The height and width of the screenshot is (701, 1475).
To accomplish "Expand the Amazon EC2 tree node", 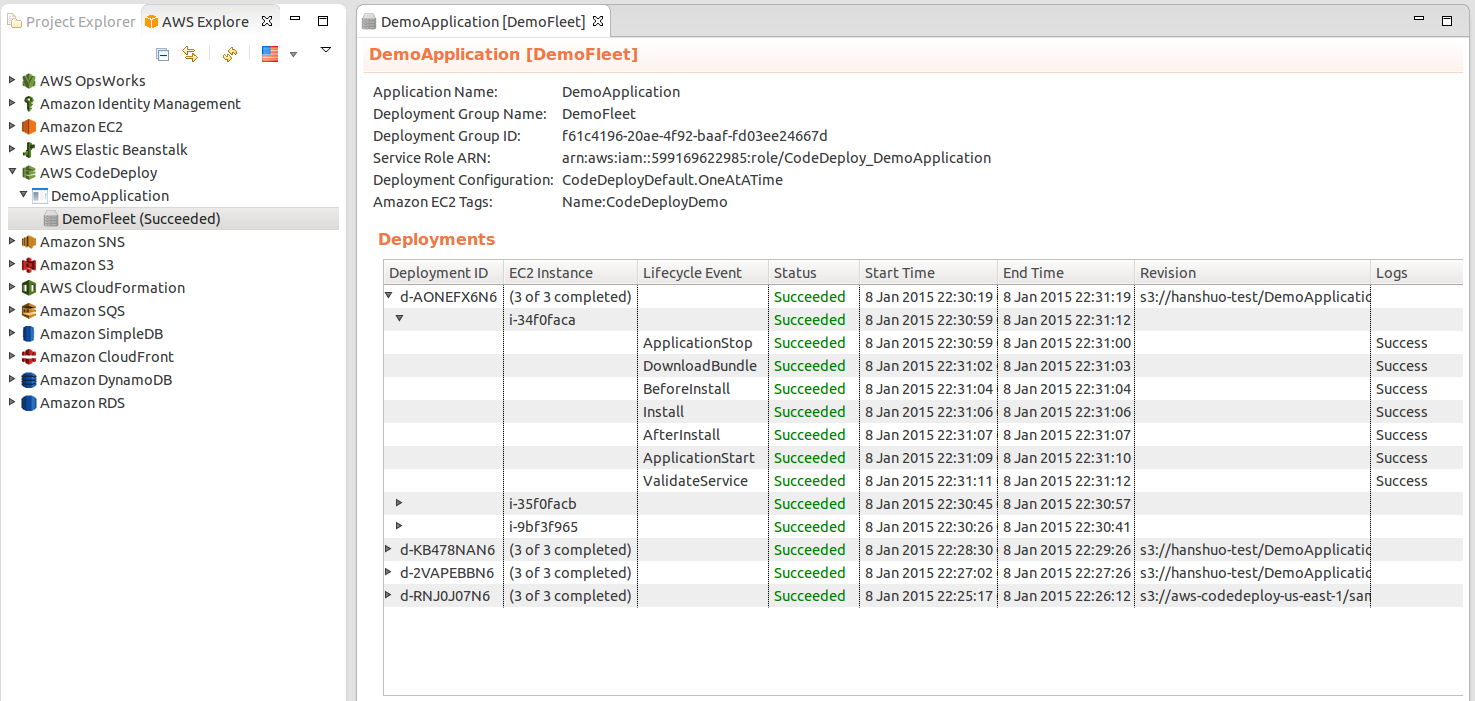I will point(12,127).
